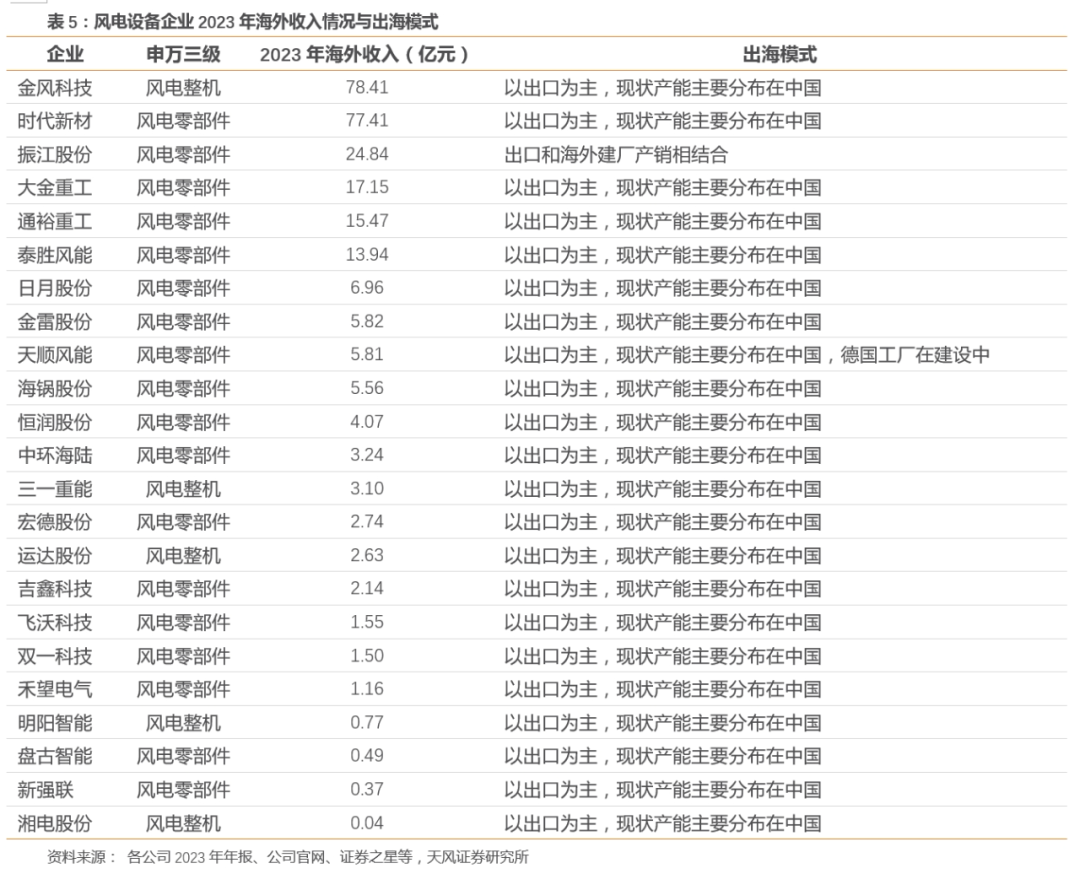Image resolution: width=1080 pixels, height=874 pixels.
Task: Click the value '6.96'
Action: pyautogui.click(x=367, y=288)
